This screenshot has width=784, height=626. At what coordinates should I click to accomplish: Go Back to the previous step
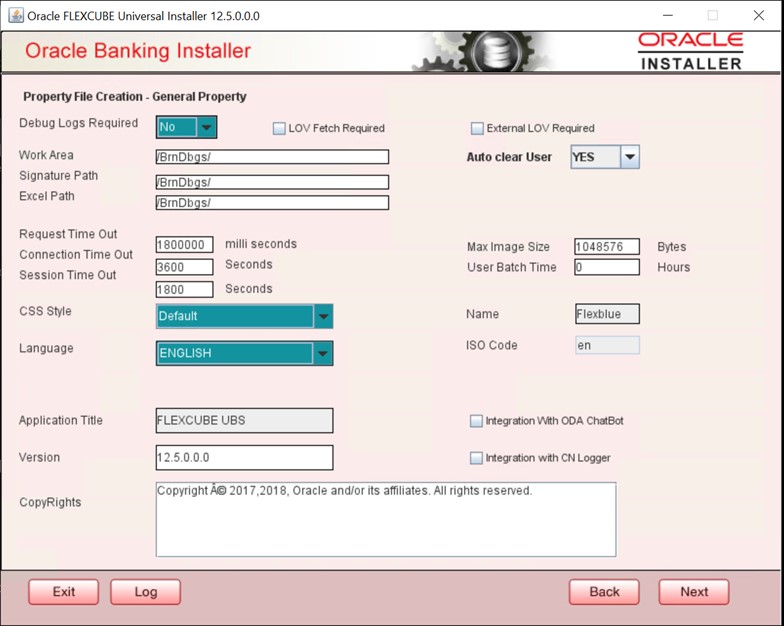(604, 592)
